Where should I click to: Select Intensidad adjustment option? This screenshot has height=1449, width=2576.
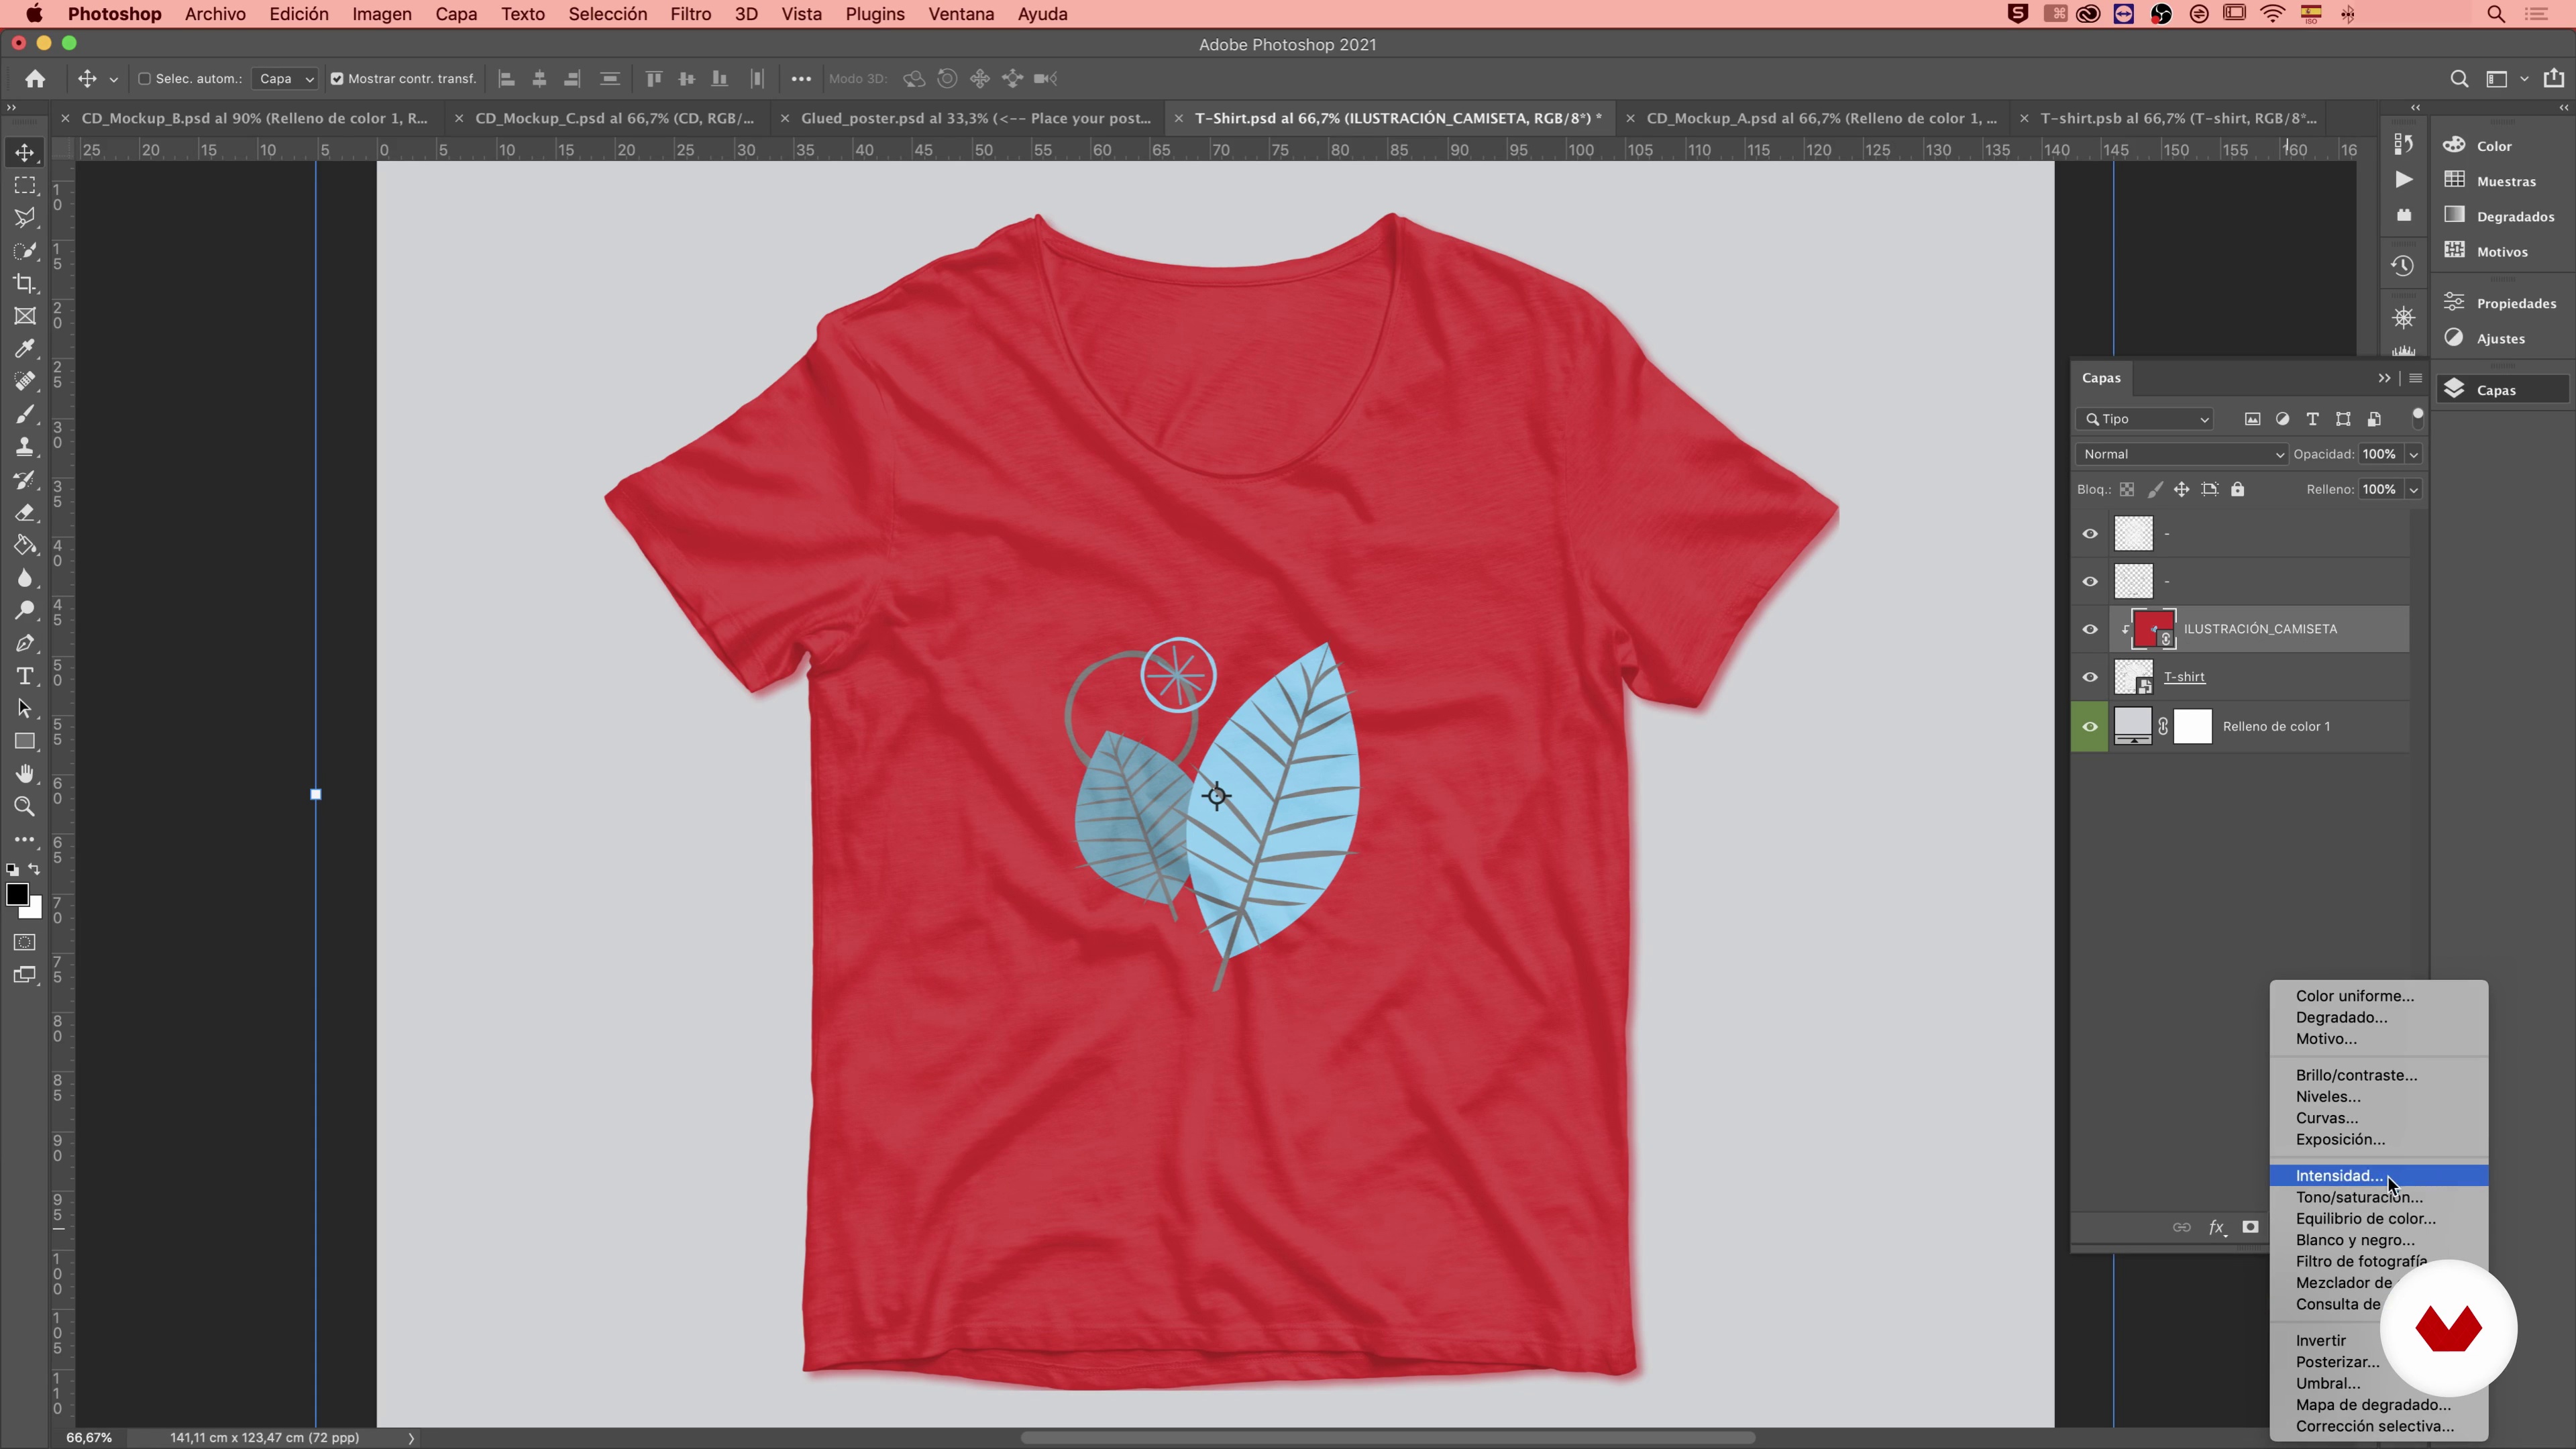(2341, 1175)
